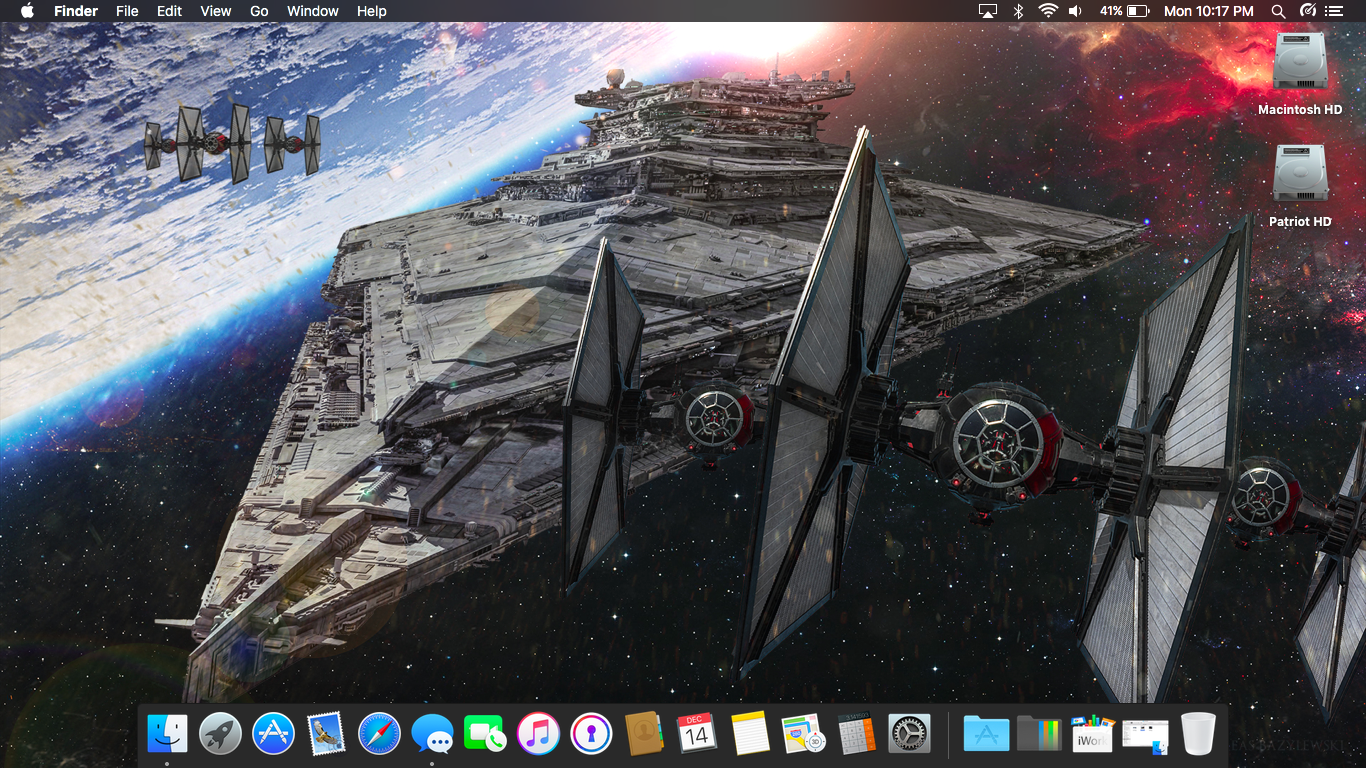Open the Trash in the Dock

click(x=1198, y=734)
